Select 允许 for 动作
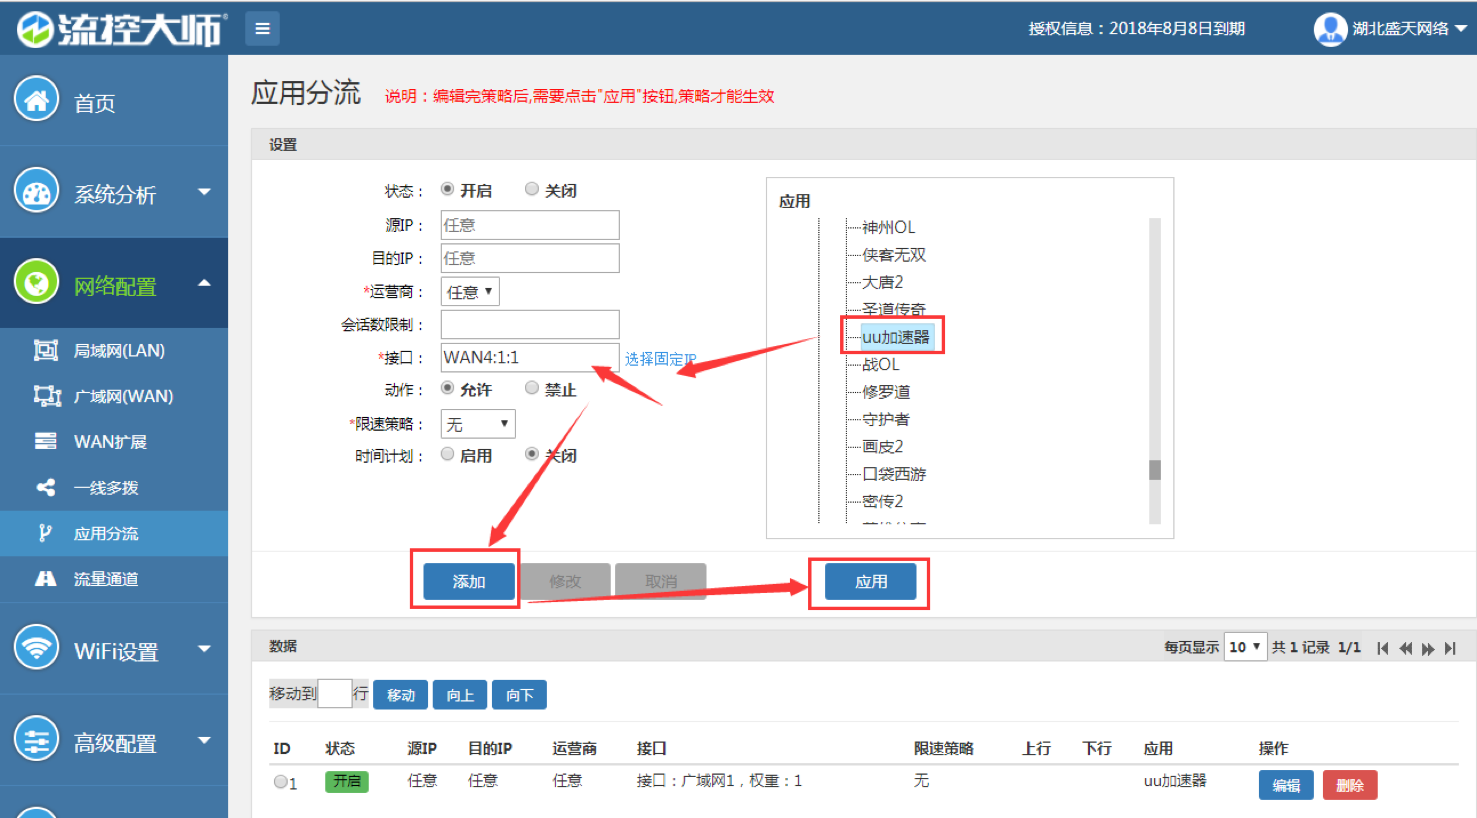Viewport: 1477px width, 818px height. [447, 388]
